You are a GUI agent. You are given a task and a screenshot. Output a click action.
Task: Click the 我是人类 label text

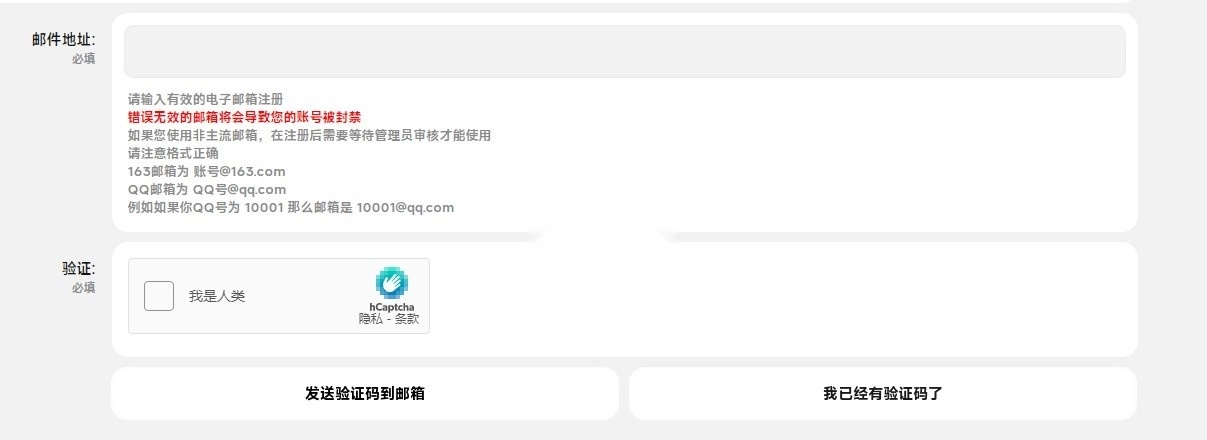[217, 296]
